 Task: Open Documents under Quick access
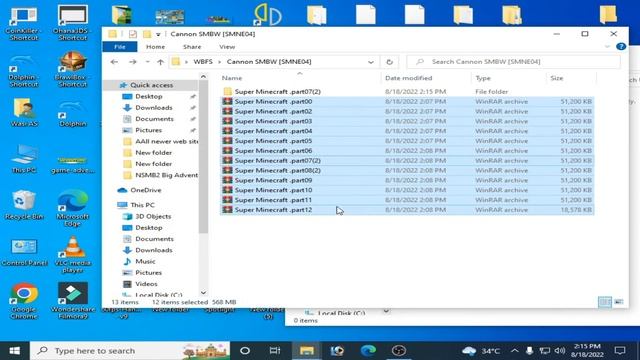(x=154, y=119)
